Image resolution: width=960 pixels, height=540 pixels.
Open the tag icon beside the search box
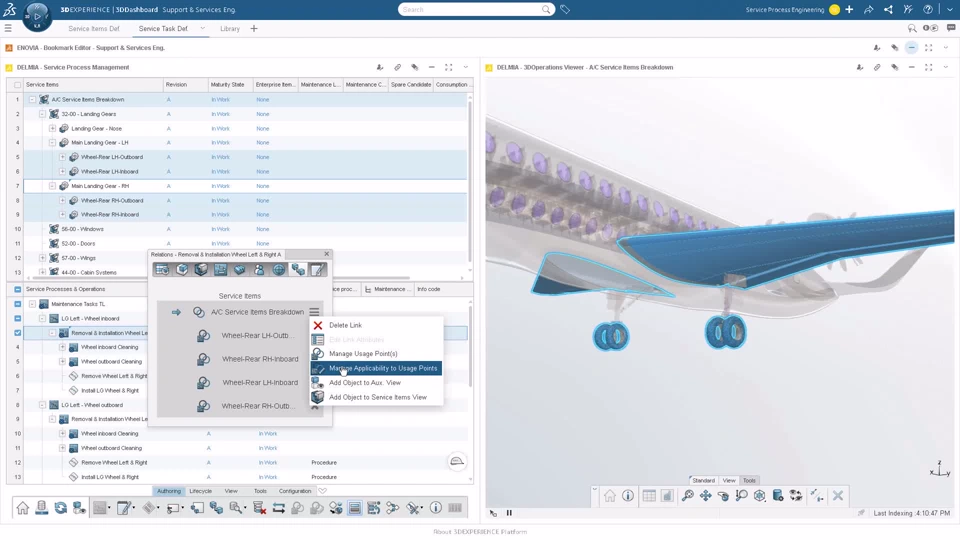[565, 10]
